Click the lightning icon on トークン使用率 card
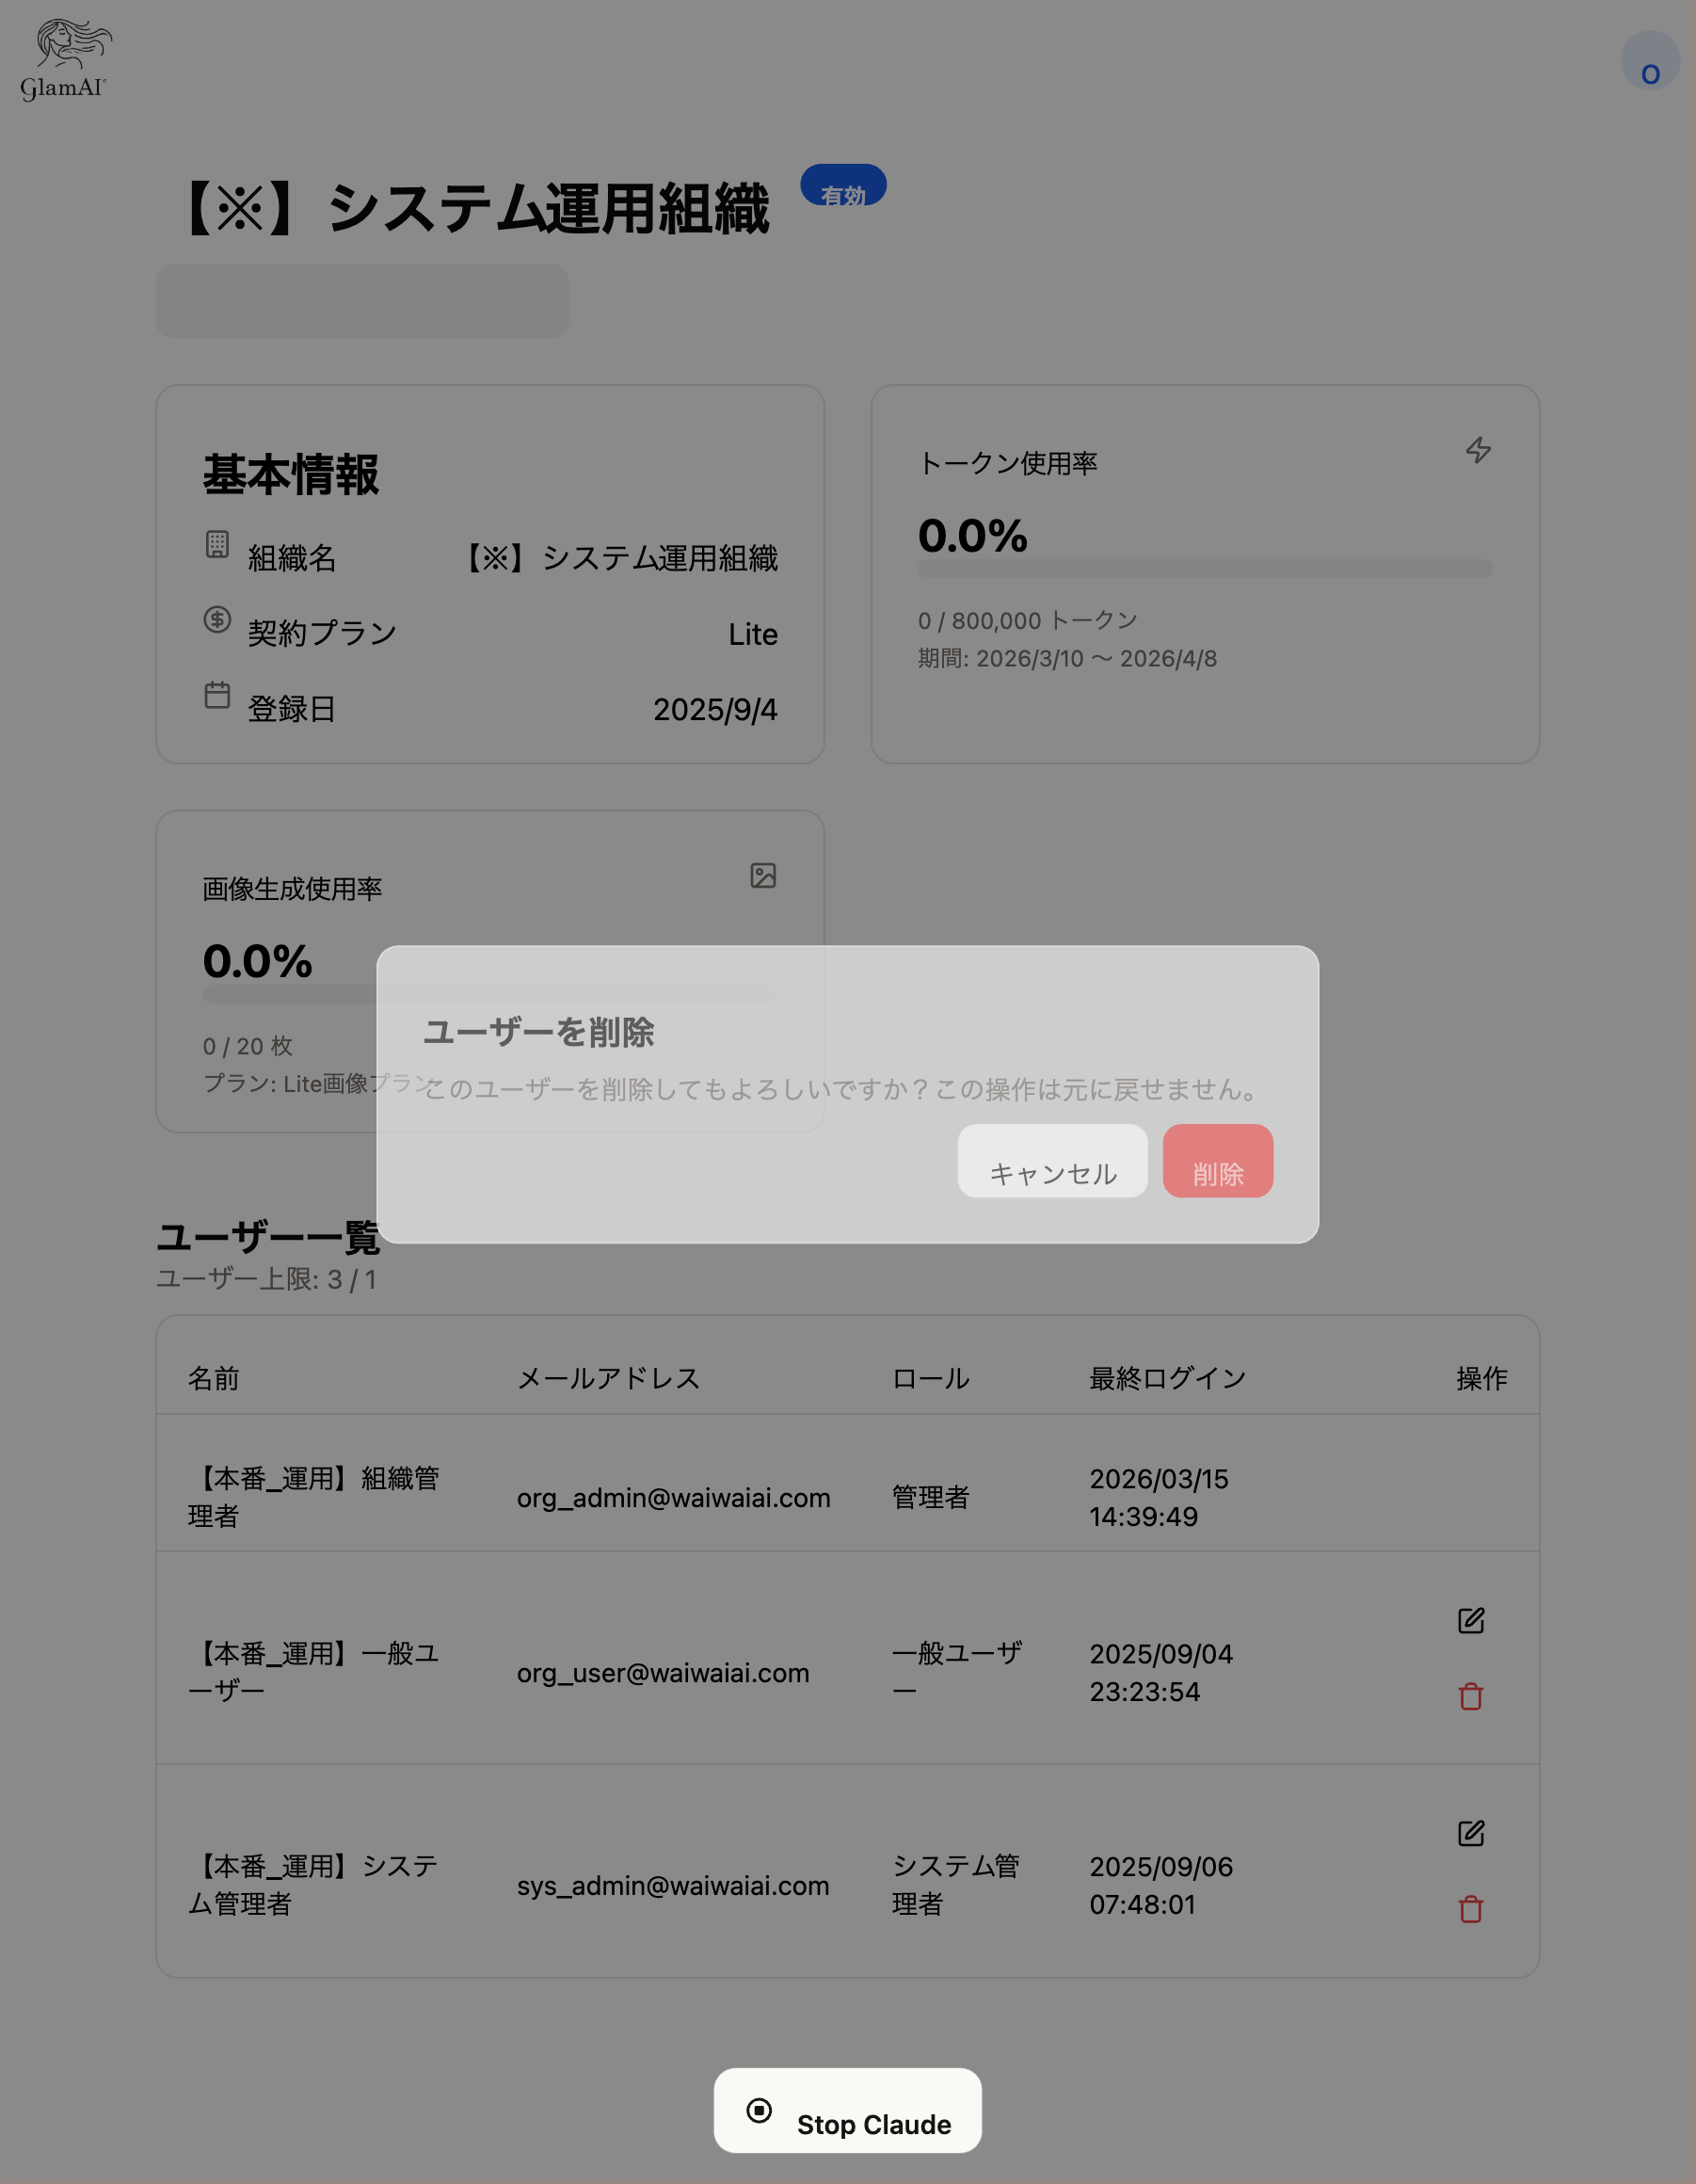This screenshot has width=1696, height=2184. (1480, 451)
